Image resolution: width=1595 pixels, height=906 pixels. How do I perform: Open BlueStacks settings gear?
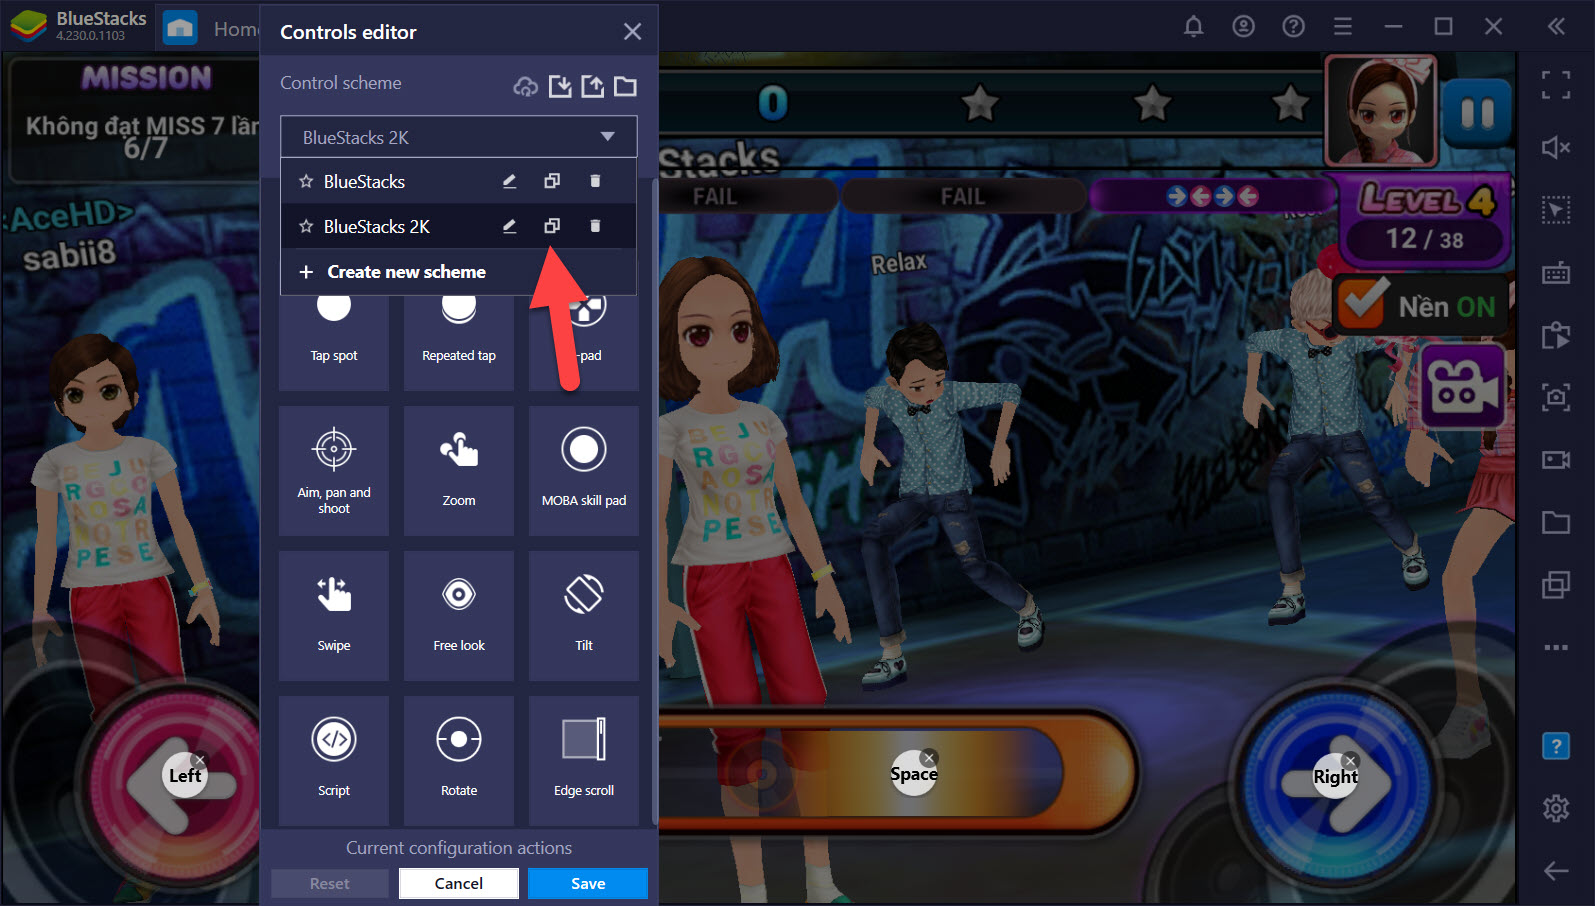(1555, 808)
